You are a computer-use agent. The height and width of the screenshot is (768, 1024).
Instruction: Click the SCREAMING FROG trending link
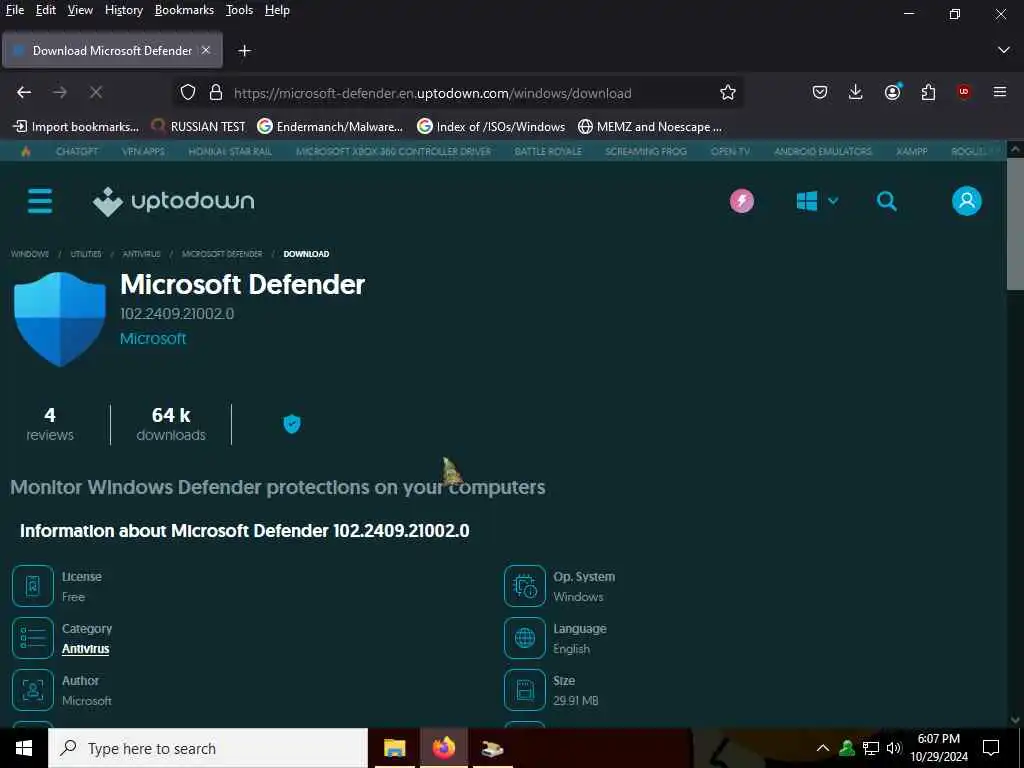pos(646,152)
